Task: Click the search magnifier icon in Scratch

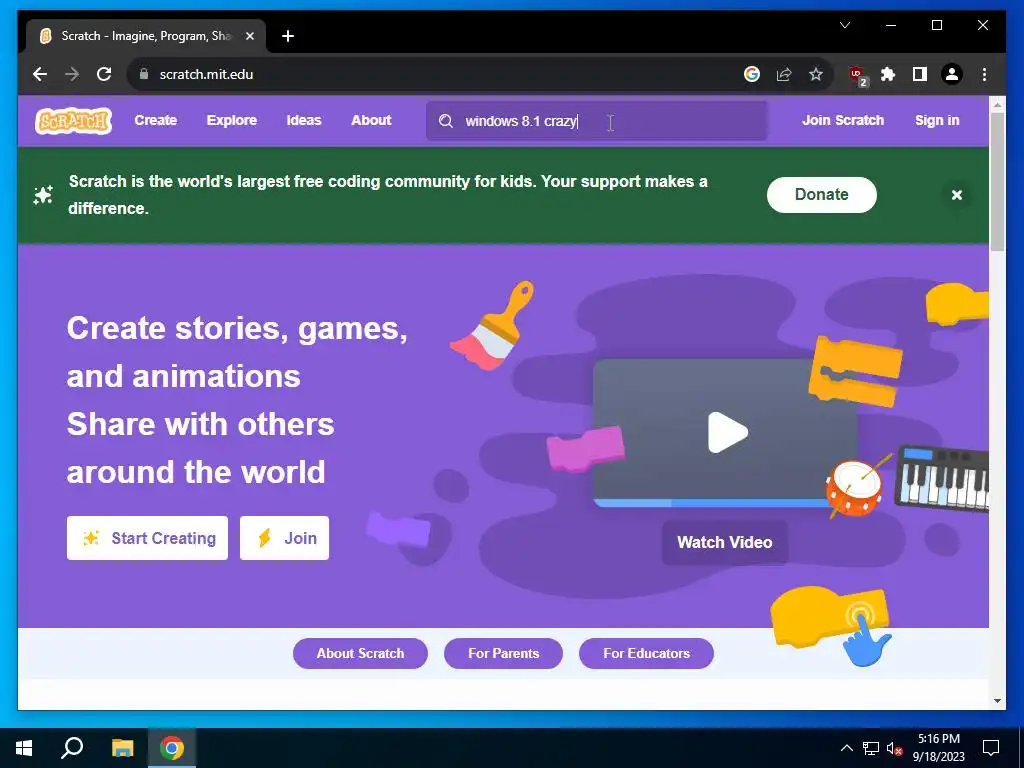Action: point(445,121)
